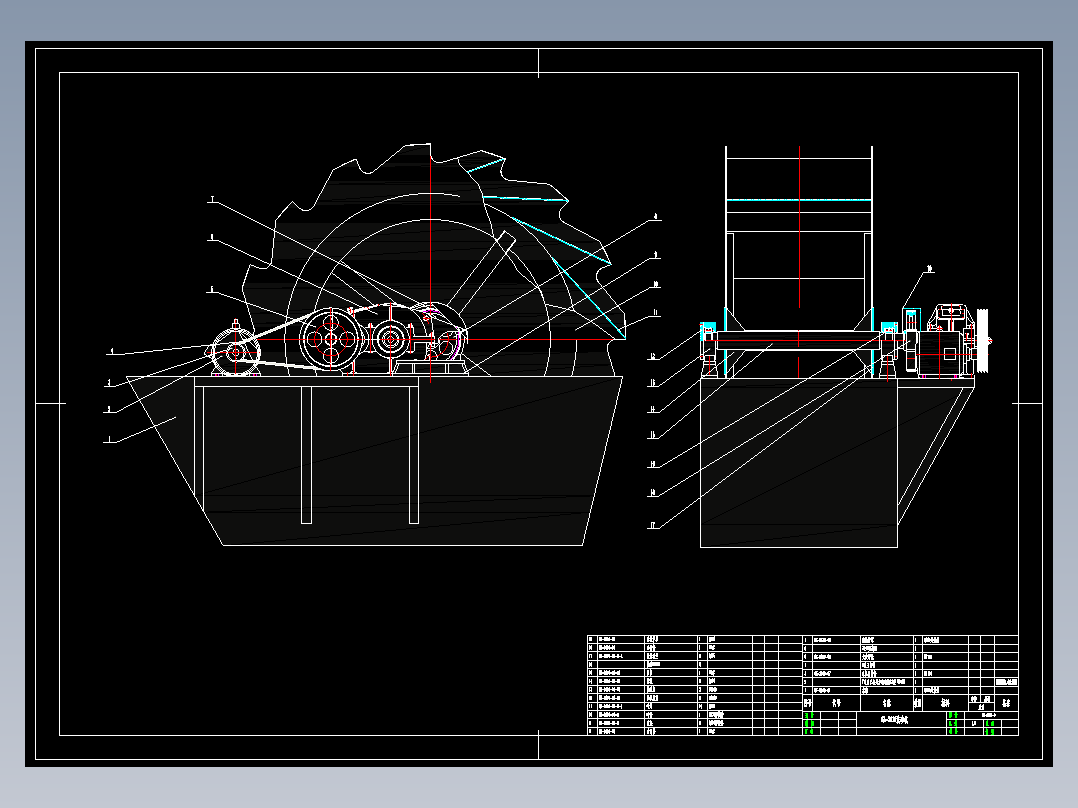Click callout number 13 label
Viewport: 1078px width, 808px height.
click(653, 383)
